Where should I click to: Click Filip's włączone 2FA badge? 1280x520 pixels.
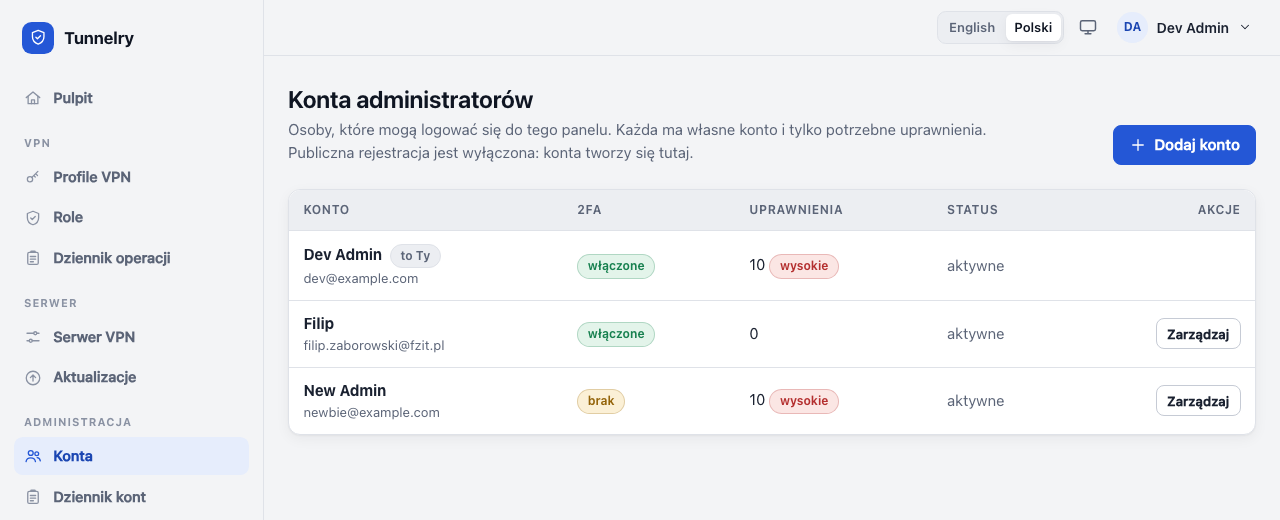point(616,334)
